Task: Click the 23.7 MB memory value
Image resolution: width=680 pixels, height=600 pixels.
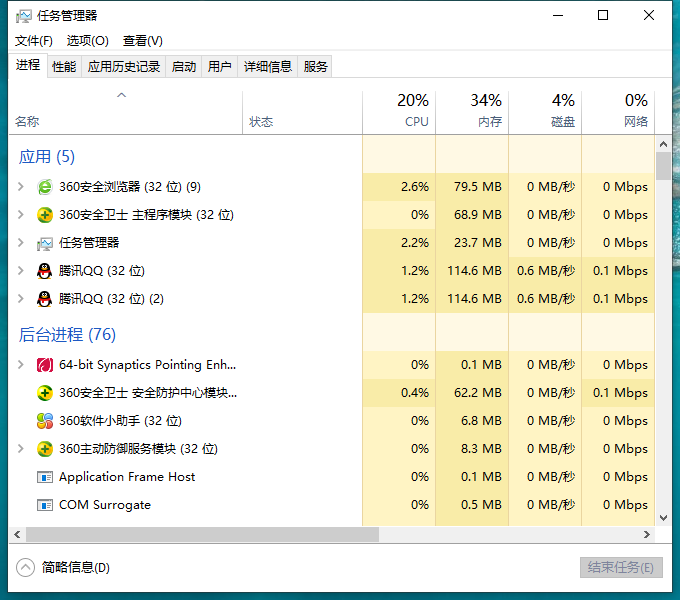Action: pyautogui.click(x=477, y=243)
